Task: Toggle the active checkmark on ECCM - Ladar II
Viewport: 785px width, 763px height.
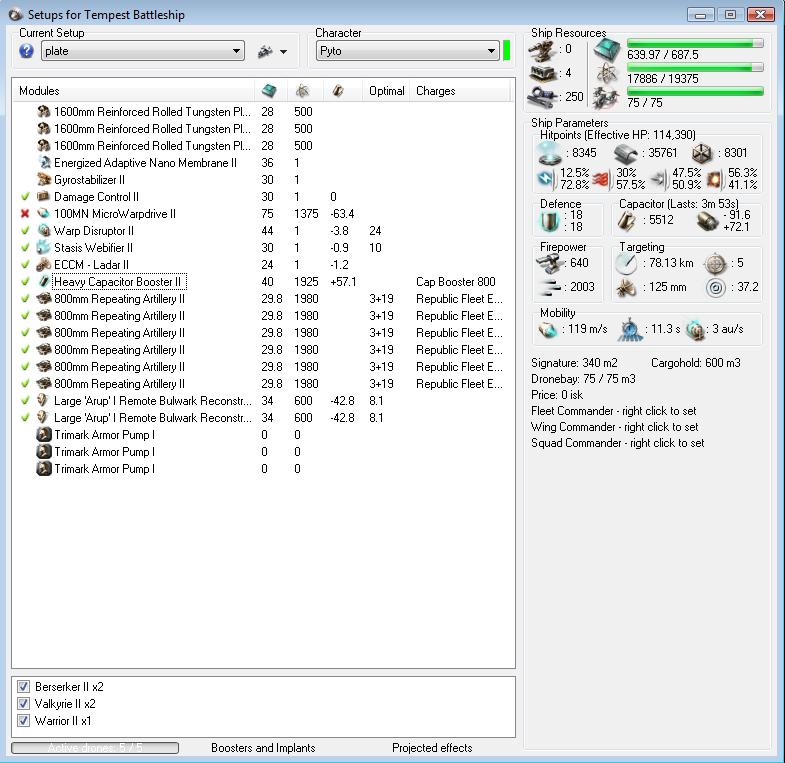Action: pyautogui.click(x=25, y=265)
